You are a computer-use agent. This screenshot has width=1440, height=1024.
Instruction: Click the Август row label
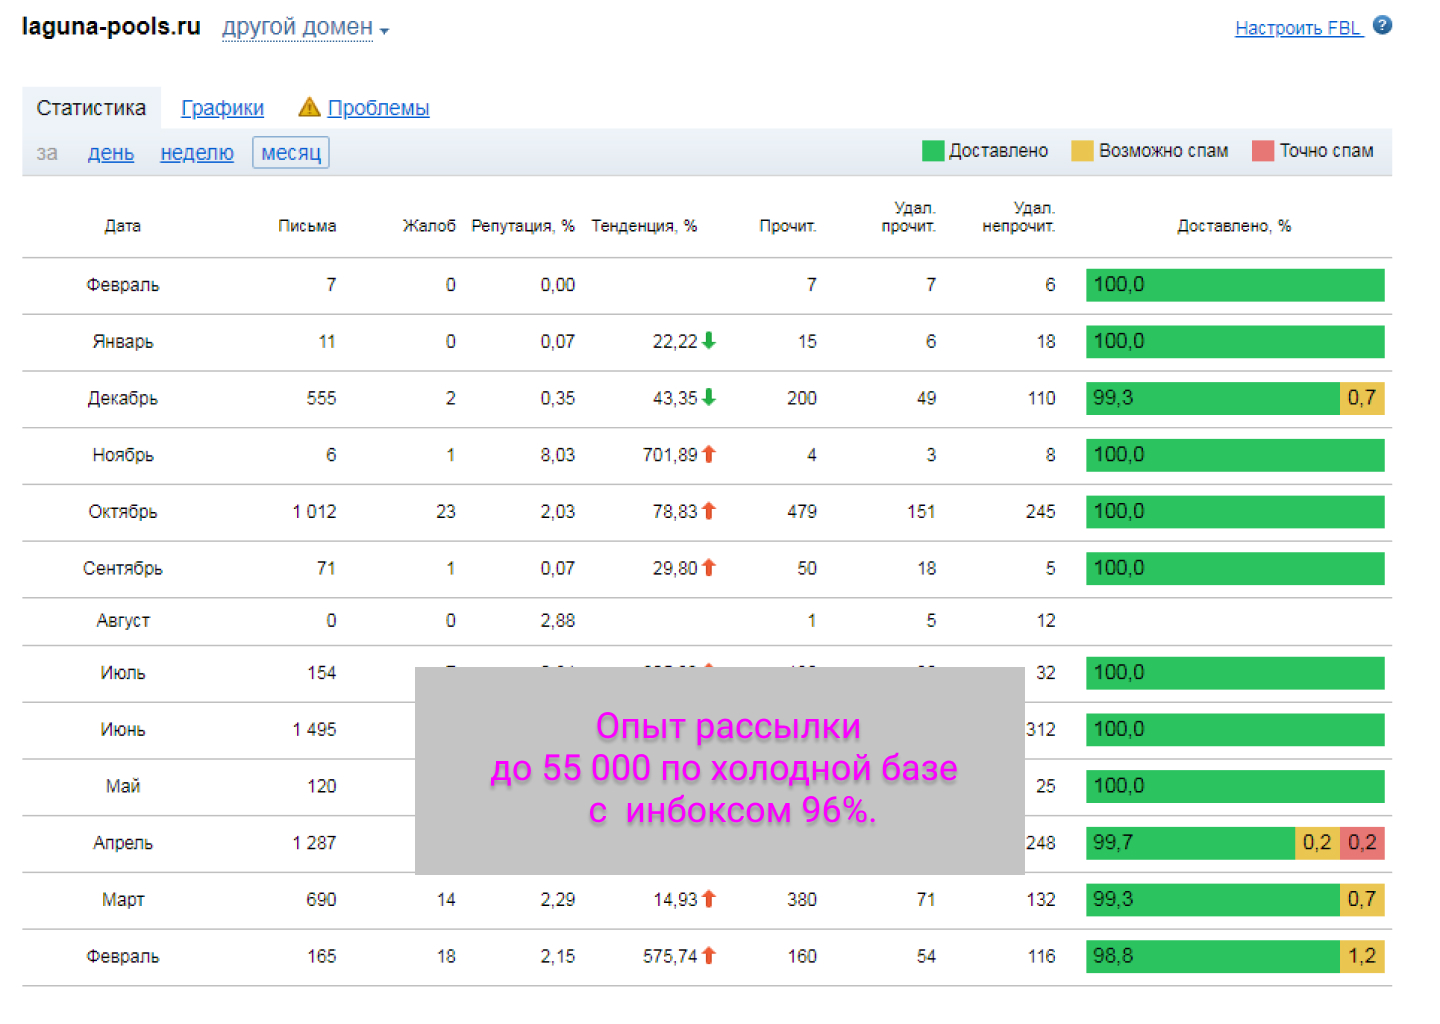(123, 621)
